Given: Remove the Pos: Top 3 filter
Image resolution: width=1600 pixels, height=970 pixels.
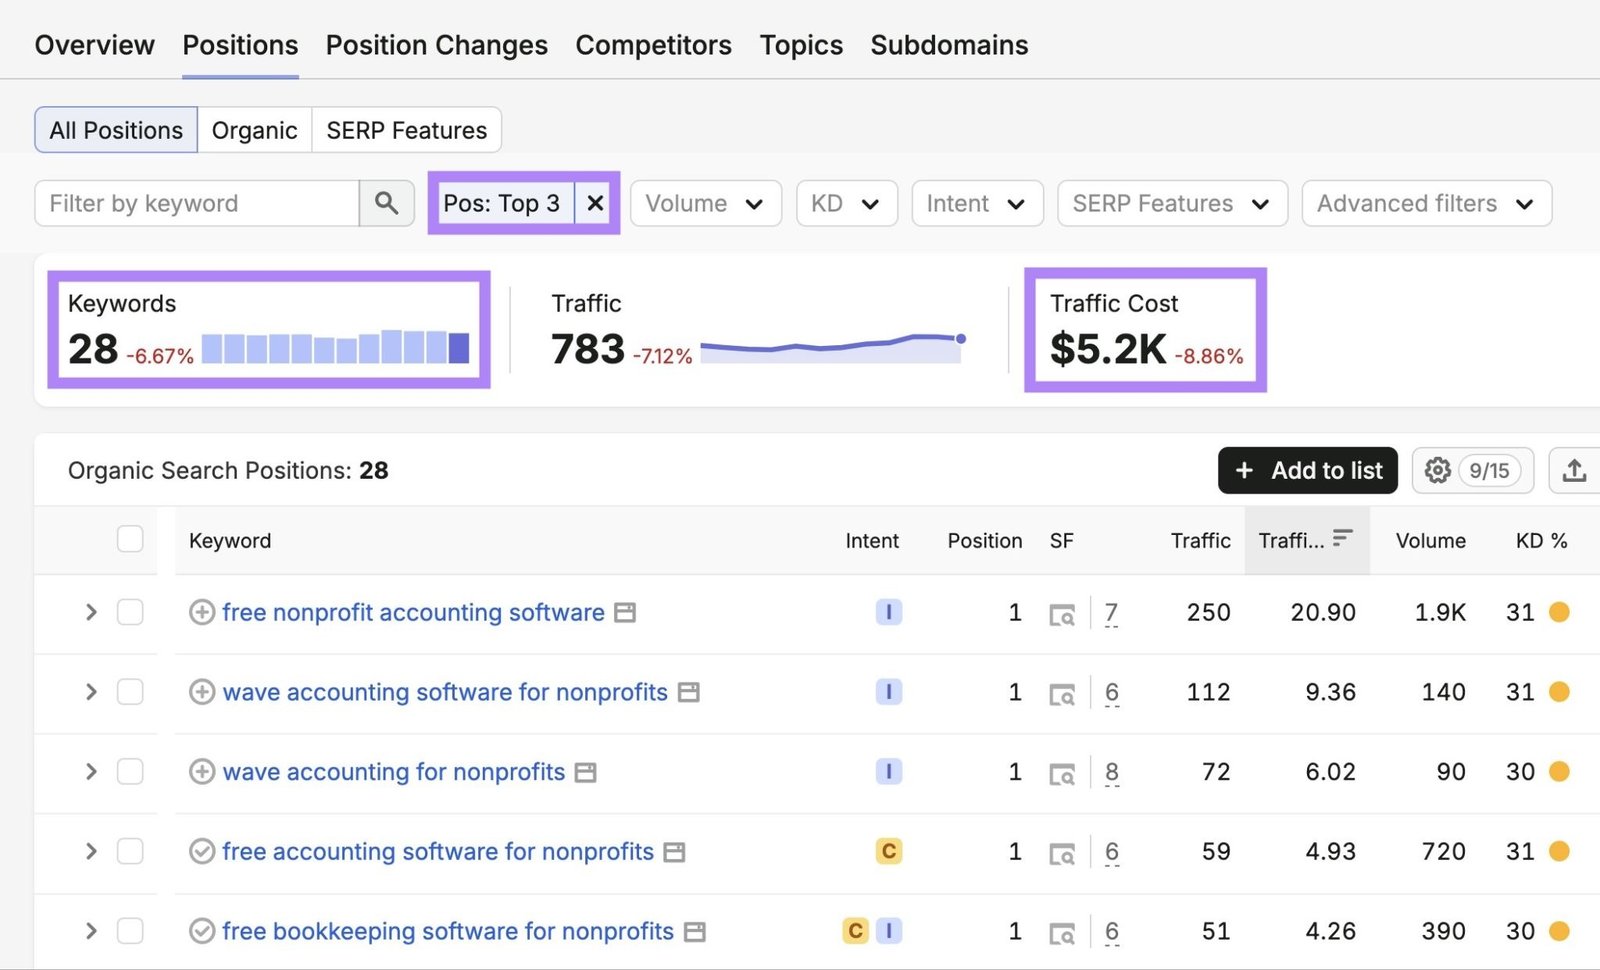Looking at the screenshot, I should [x=595, y=203].
